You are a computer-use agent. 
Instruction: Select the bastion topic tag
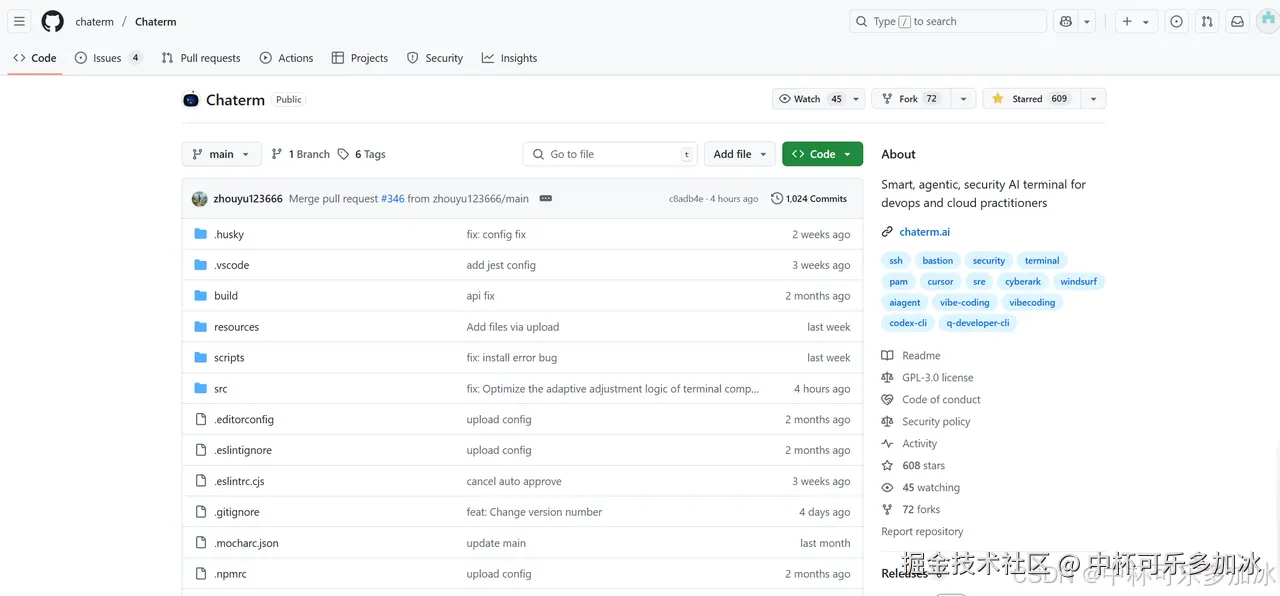tap(938, 261)
